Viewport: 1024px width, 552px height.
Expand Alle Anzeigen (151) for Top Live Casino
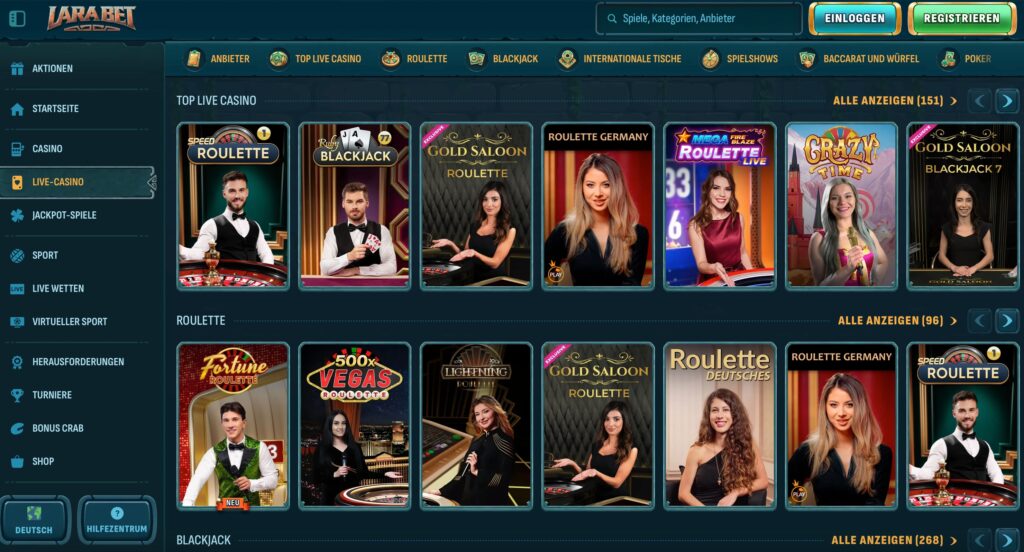point(895,101)
